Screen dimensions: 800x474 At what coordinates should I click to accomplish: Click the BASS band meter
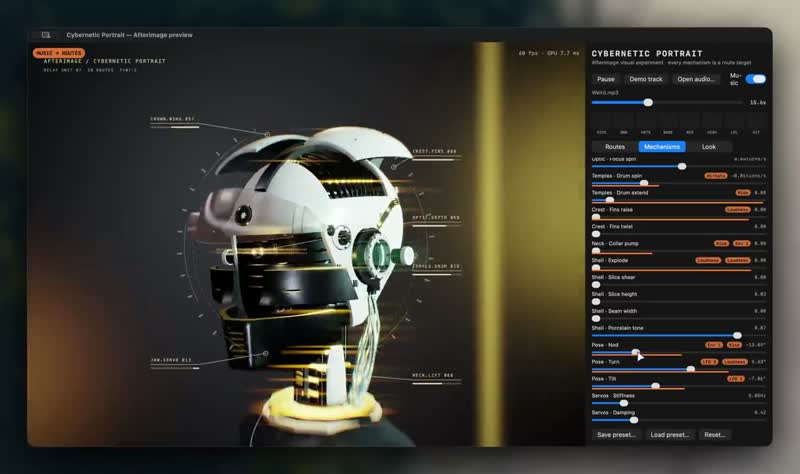pyautogui.click(x=668, y=124)
